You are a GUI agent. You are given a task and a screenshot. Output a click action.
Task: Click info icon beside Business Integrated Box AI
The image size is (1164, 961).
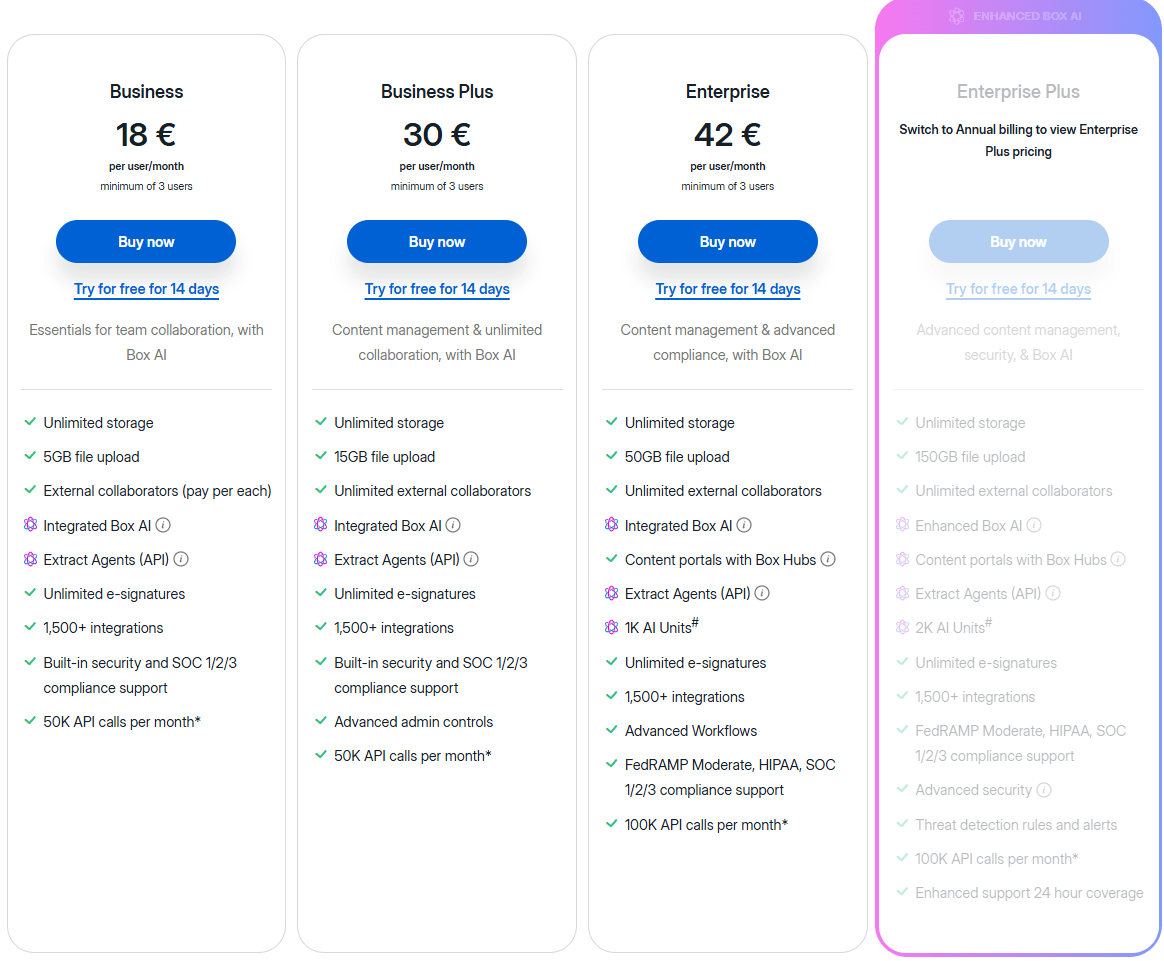tap(163, 525)
